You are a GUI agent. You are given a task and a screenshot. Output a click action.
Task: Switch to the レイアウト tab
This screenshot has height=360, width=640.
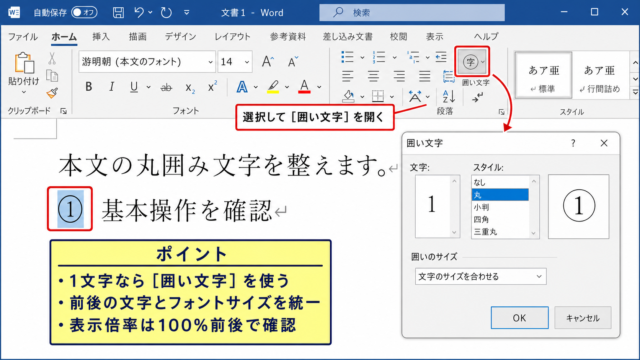click(232, 37)
